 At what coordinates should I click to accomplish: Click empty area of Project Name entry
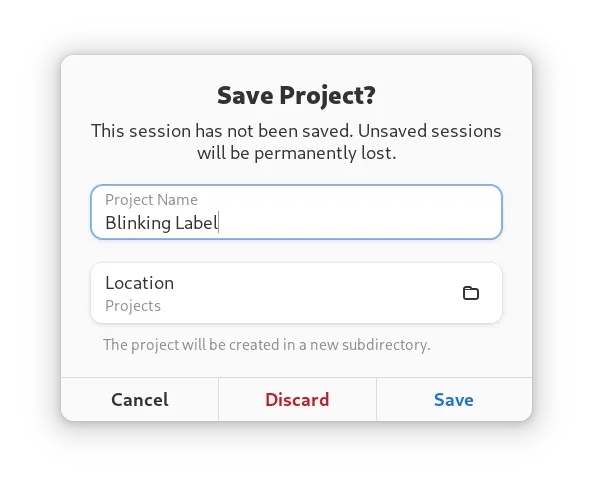[x=359, y=222]
